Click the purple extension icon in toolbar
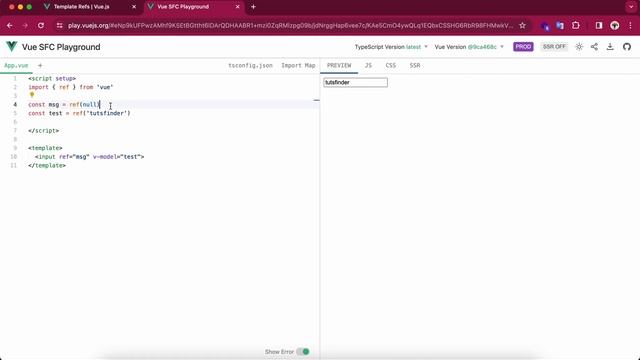 (545, 26)
